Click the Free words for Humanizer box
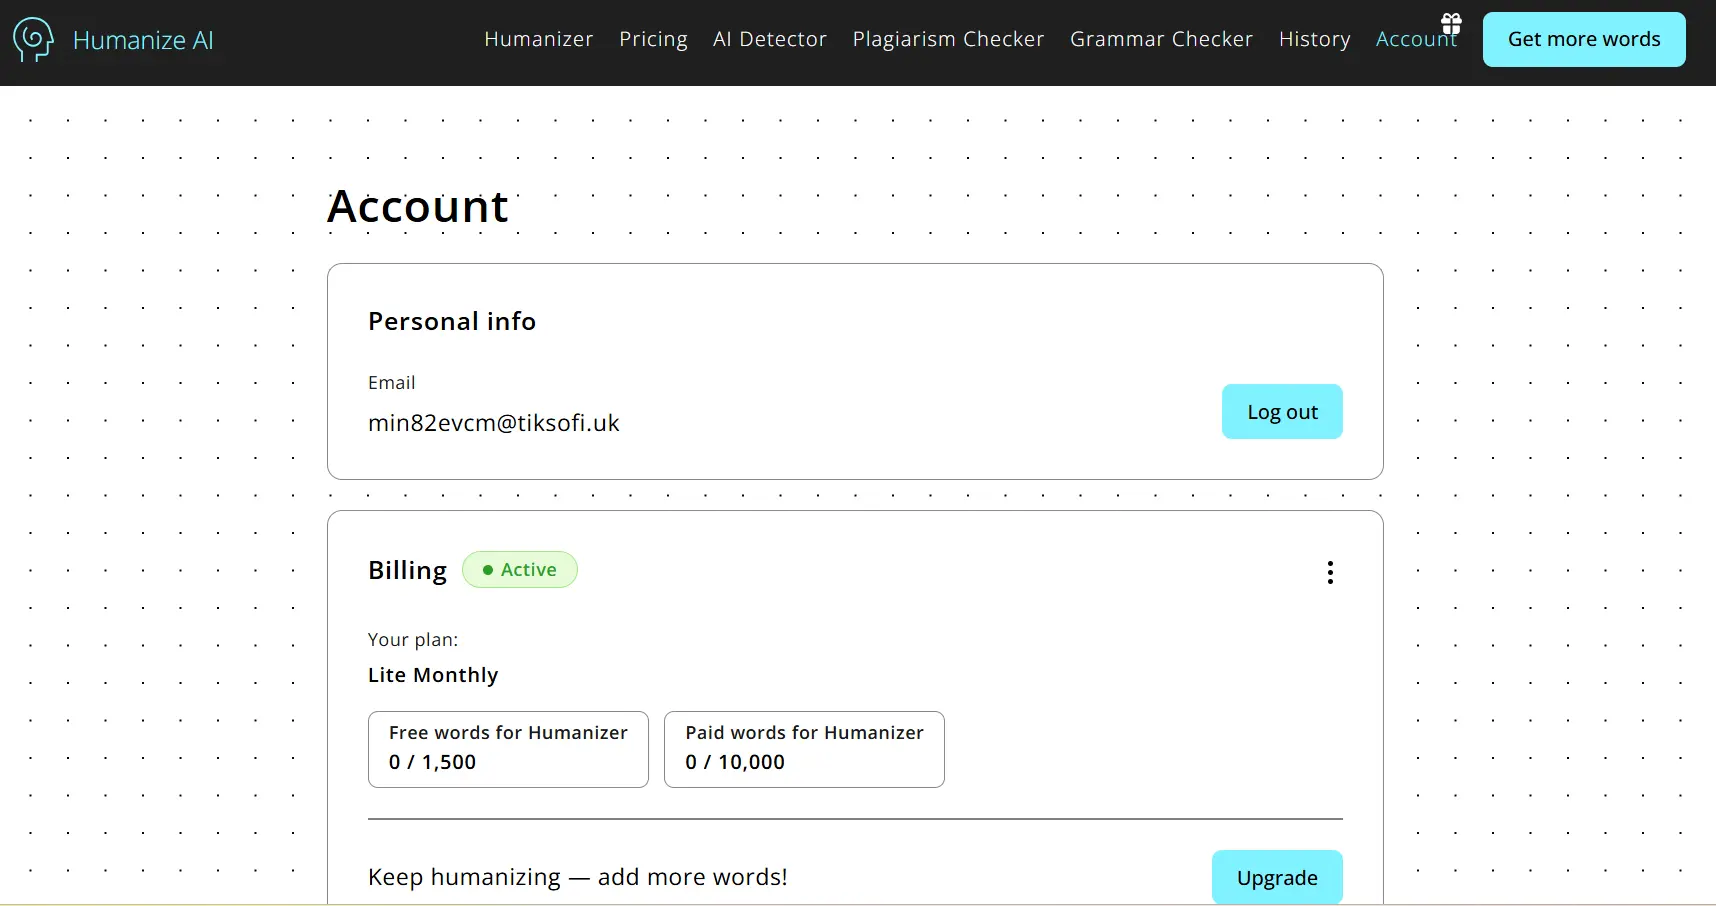 [508, 749]
